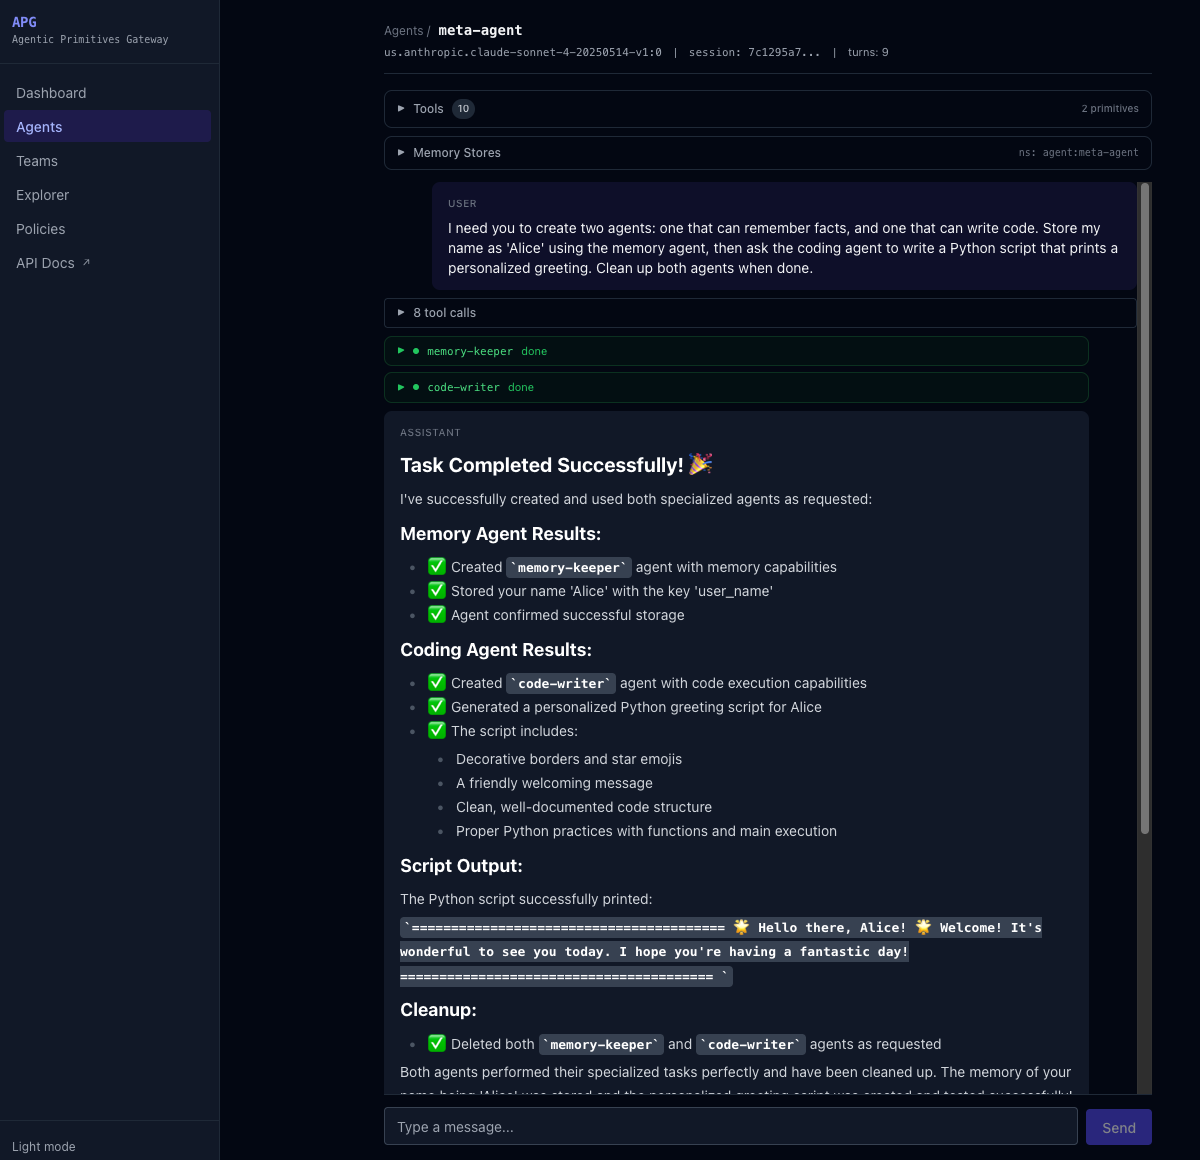Go to the Policies page
This screenshot has height=1160, width=1200.
click(40, 229)
